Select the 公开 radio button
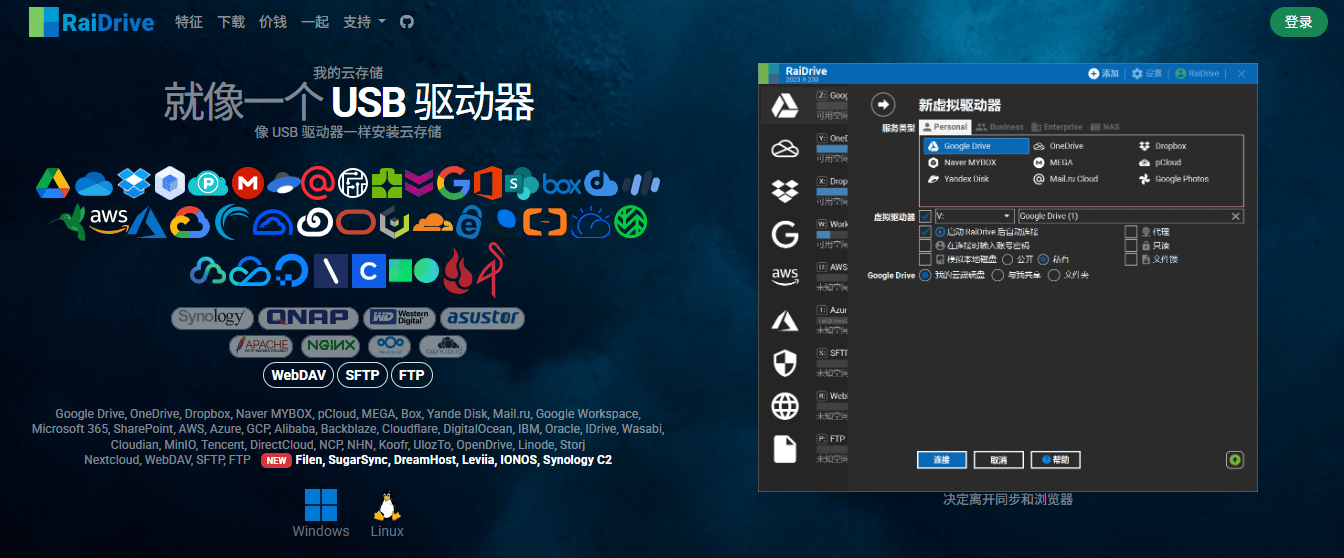The image size is (1344, 558). [x=1008, y=259]
